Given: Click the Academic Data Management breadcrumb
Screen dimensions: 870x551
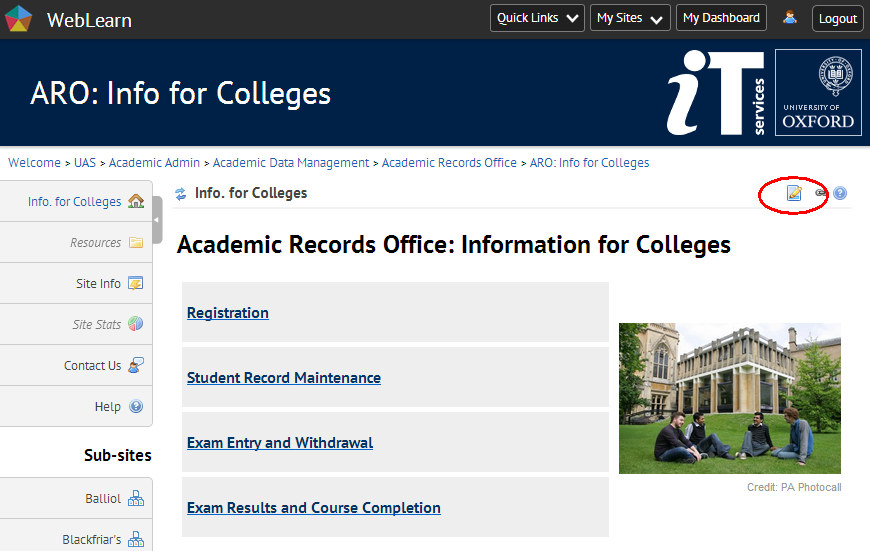Looking at the screenshot, I should 291,163.
